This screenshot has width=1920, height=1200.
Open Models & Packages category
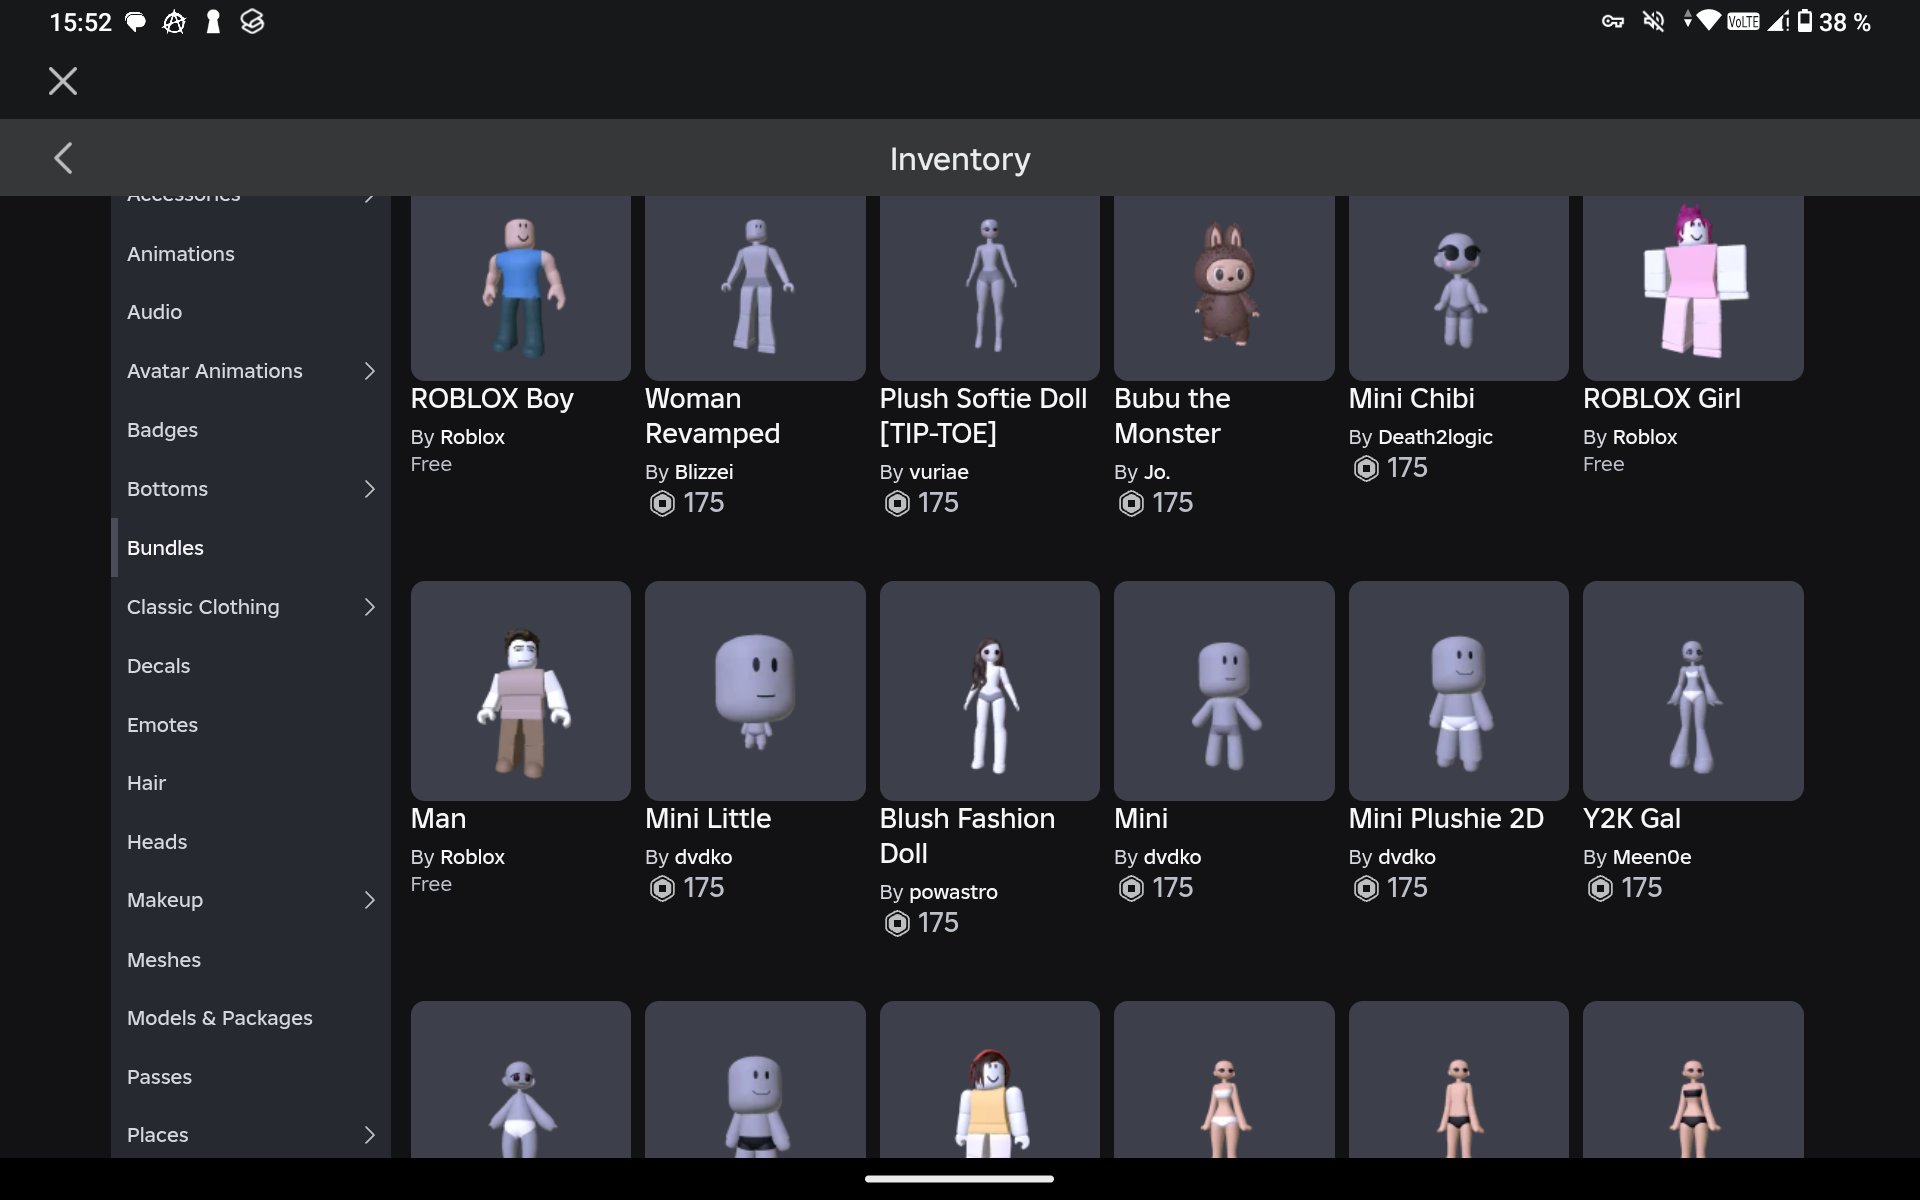(250, 1018)
